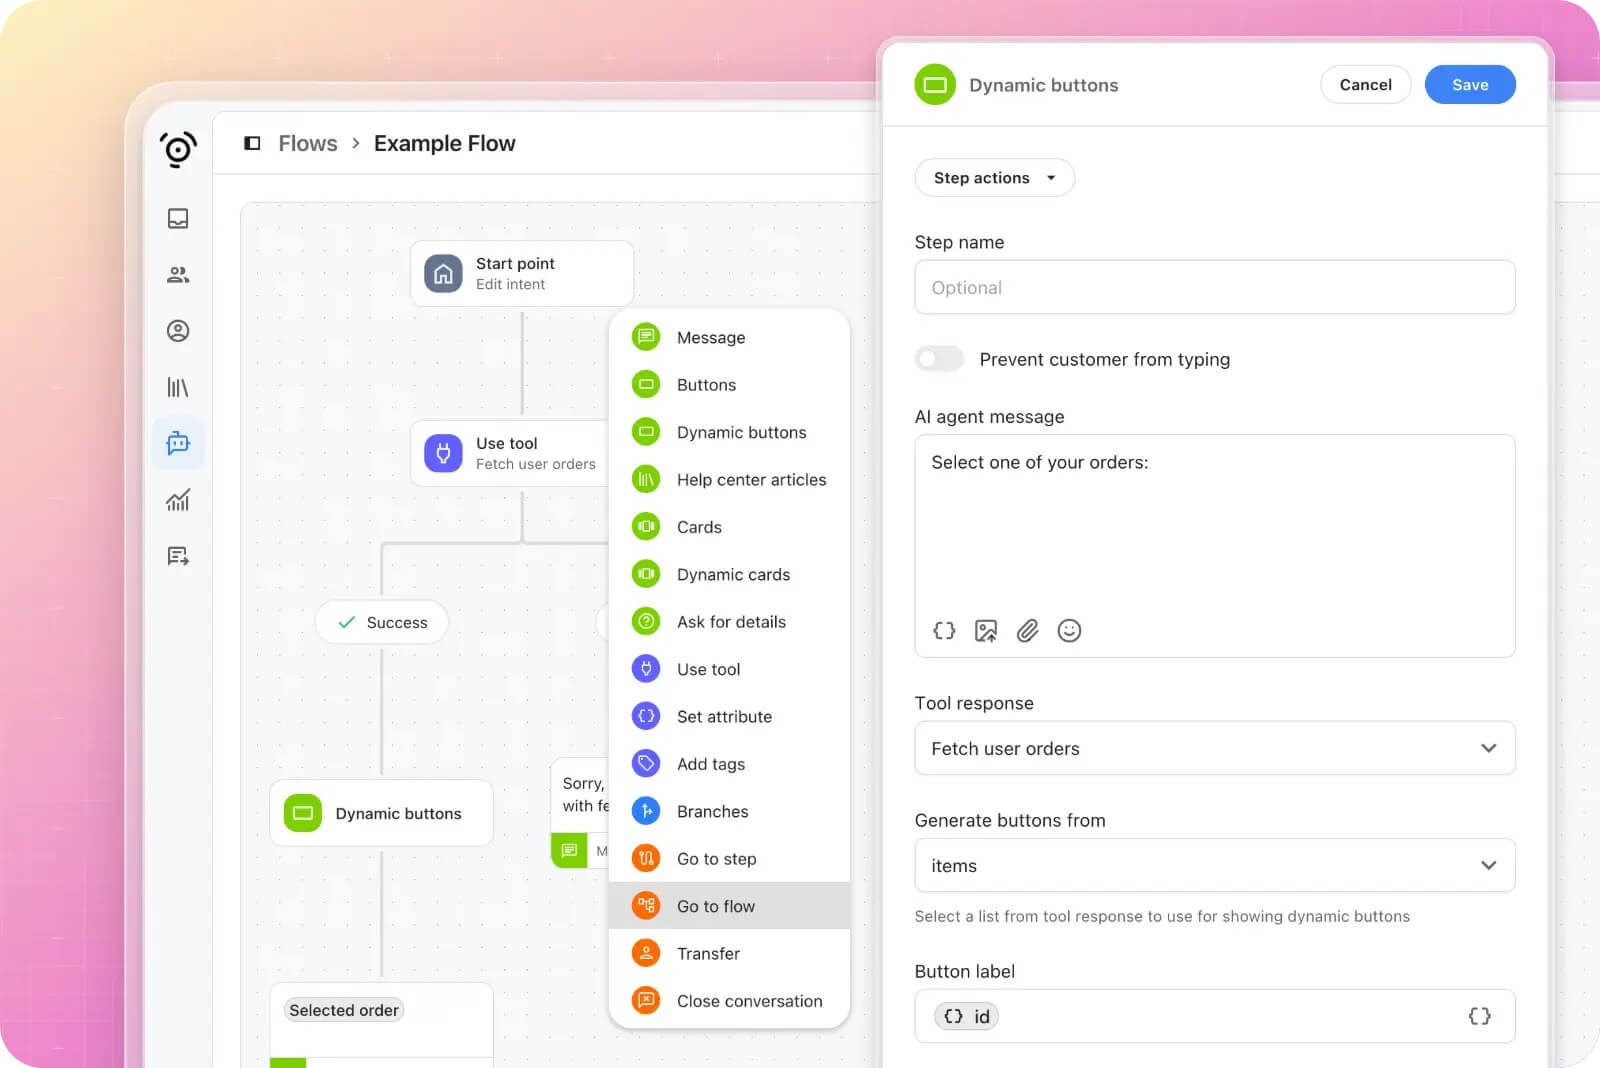The width and height of the screenshot is (1600, 1068).
Task: Open the Step actions dropdown
Action: (x=993, y=177)
